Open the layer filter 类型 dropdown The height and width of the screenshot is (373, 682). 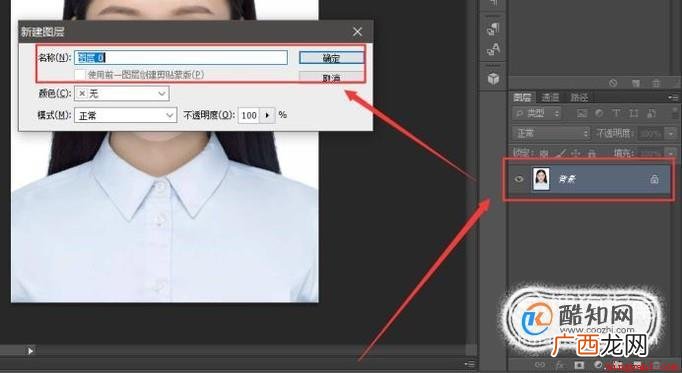(x=537, y=114)
